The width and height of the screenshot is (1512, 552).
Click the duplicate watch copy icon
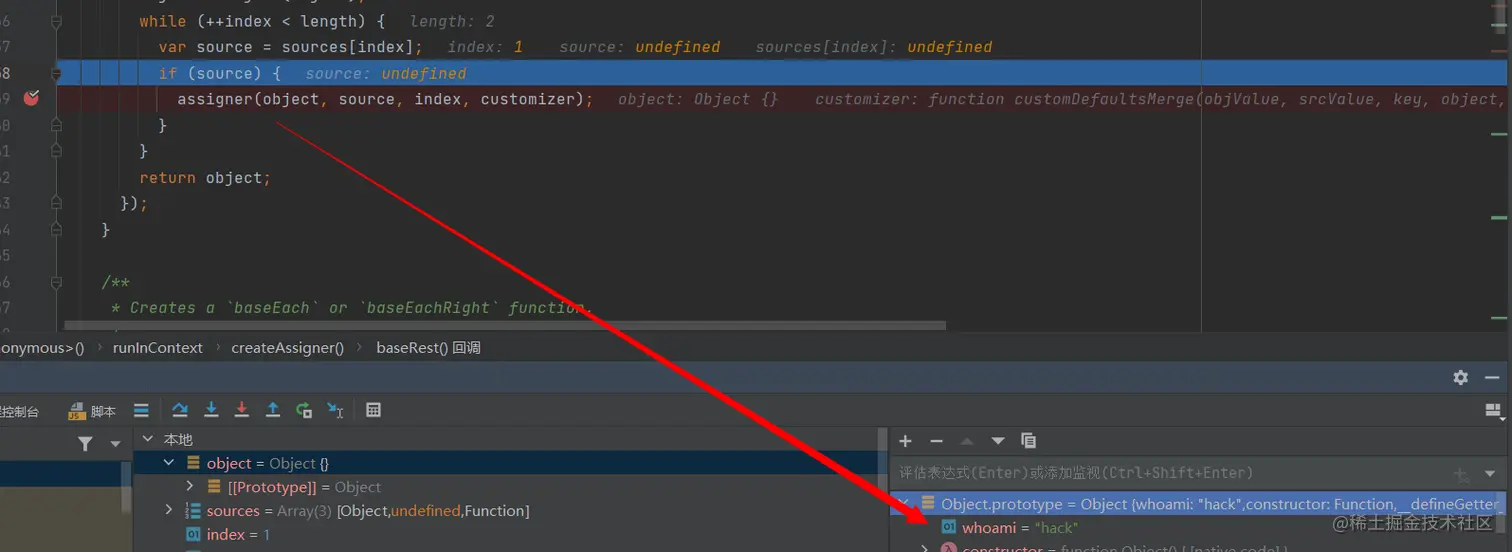coord(1028,441)
